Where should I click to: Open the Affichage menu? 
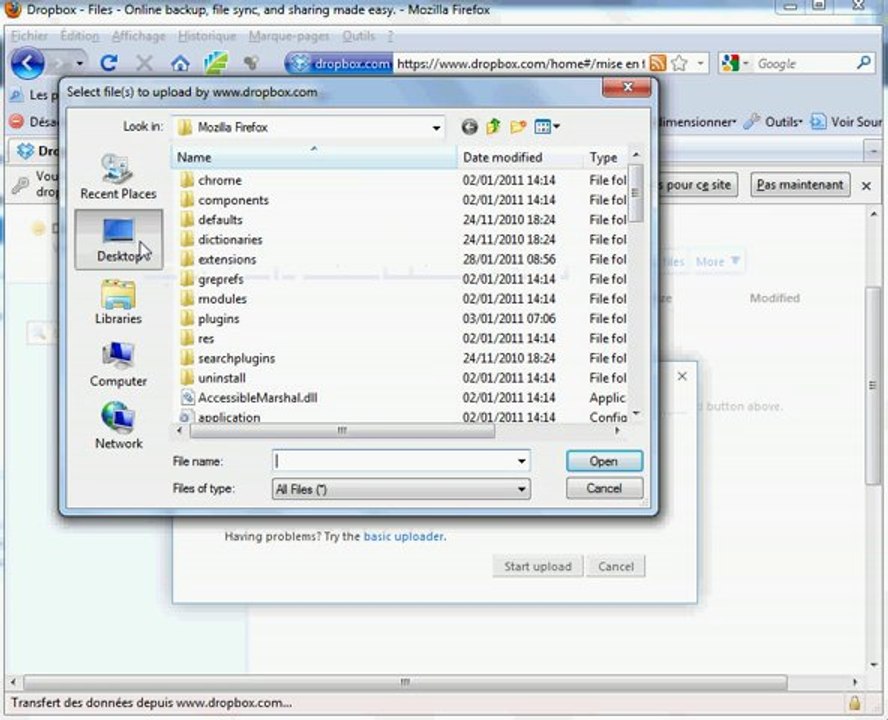tap(138, 36)
